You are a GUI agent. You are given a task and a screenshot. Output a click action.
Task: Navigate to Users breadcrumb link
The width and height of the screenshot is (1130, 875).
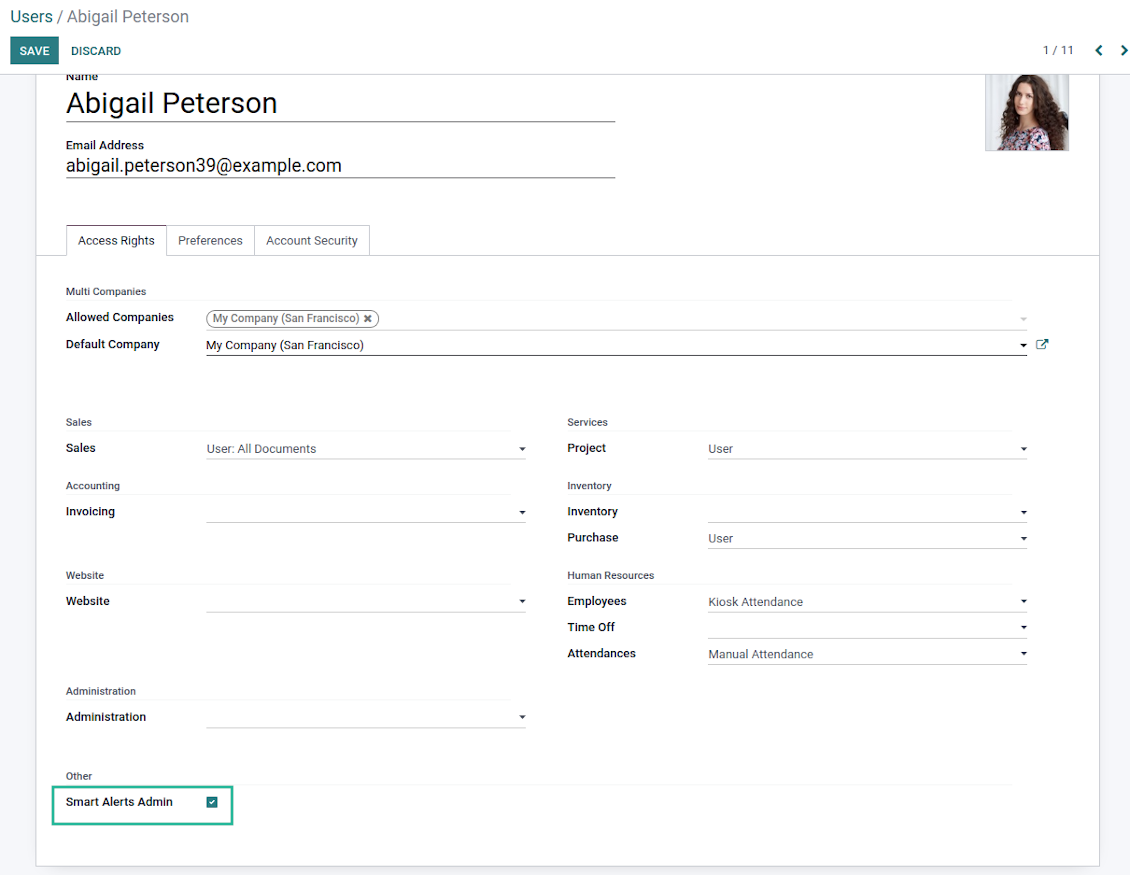click(31, 17)
